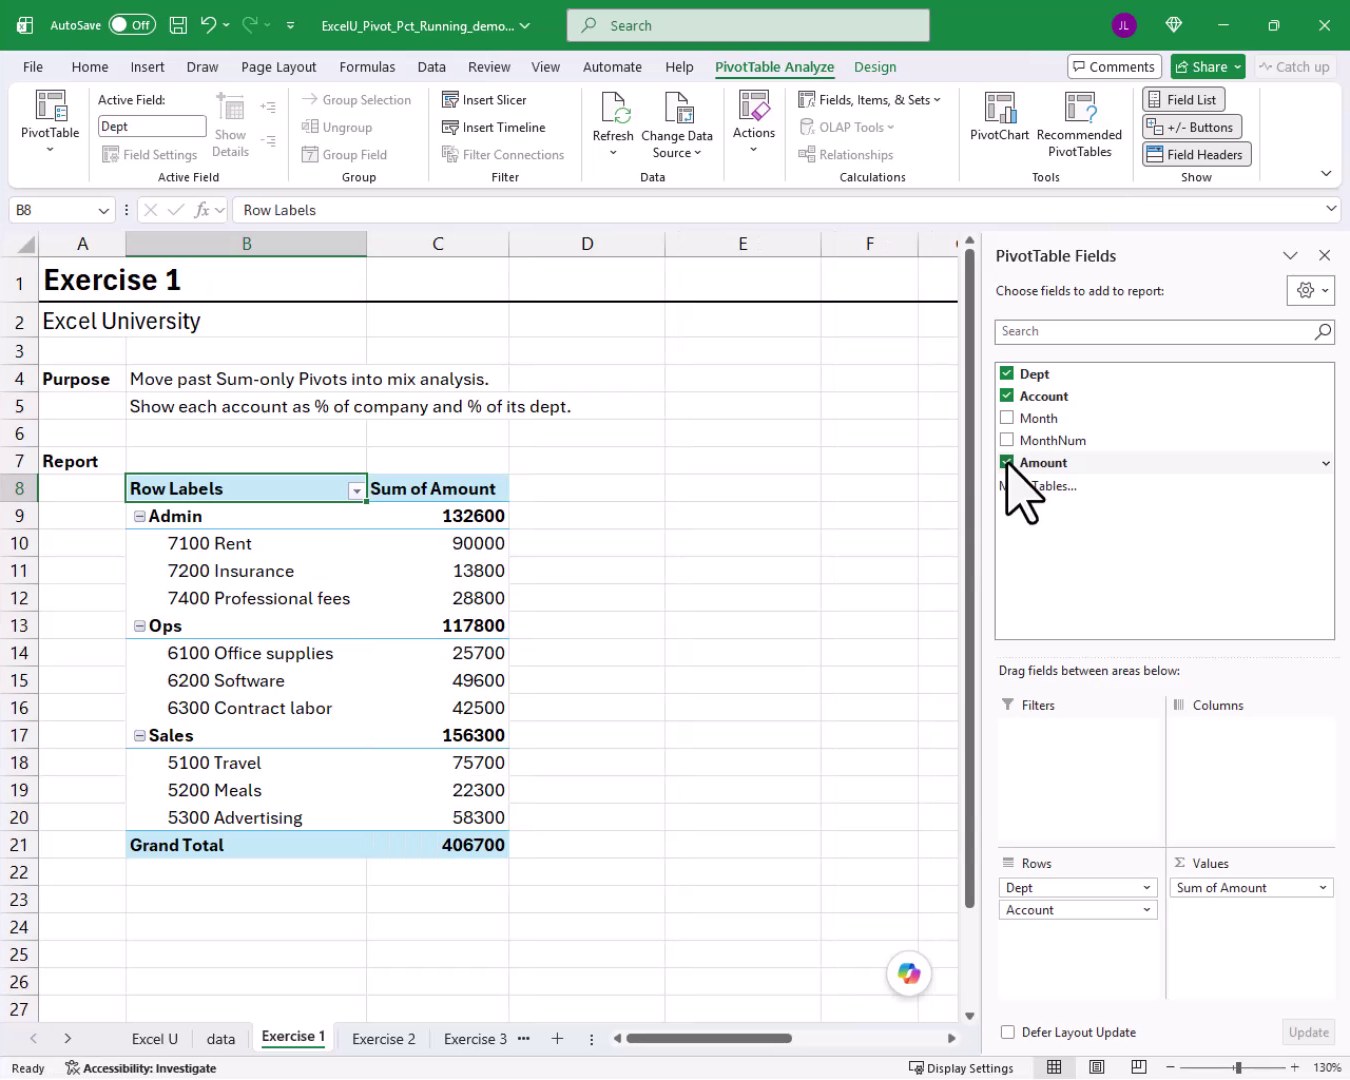
Task: Open Row Labels filter dropdown
Action: pyautogui.click(x=356, y=491)
